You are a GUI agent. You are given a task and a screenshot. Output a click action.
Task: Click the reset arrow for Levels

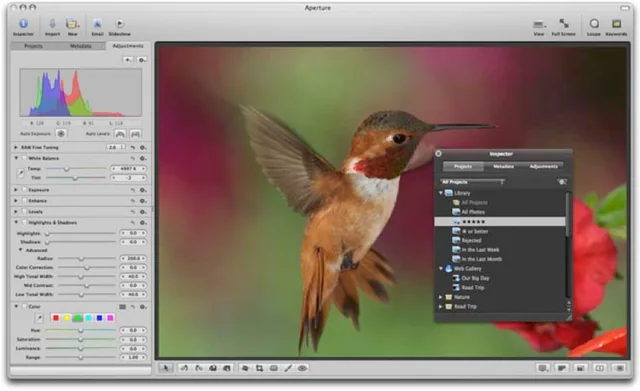click(x=133, y=212)
